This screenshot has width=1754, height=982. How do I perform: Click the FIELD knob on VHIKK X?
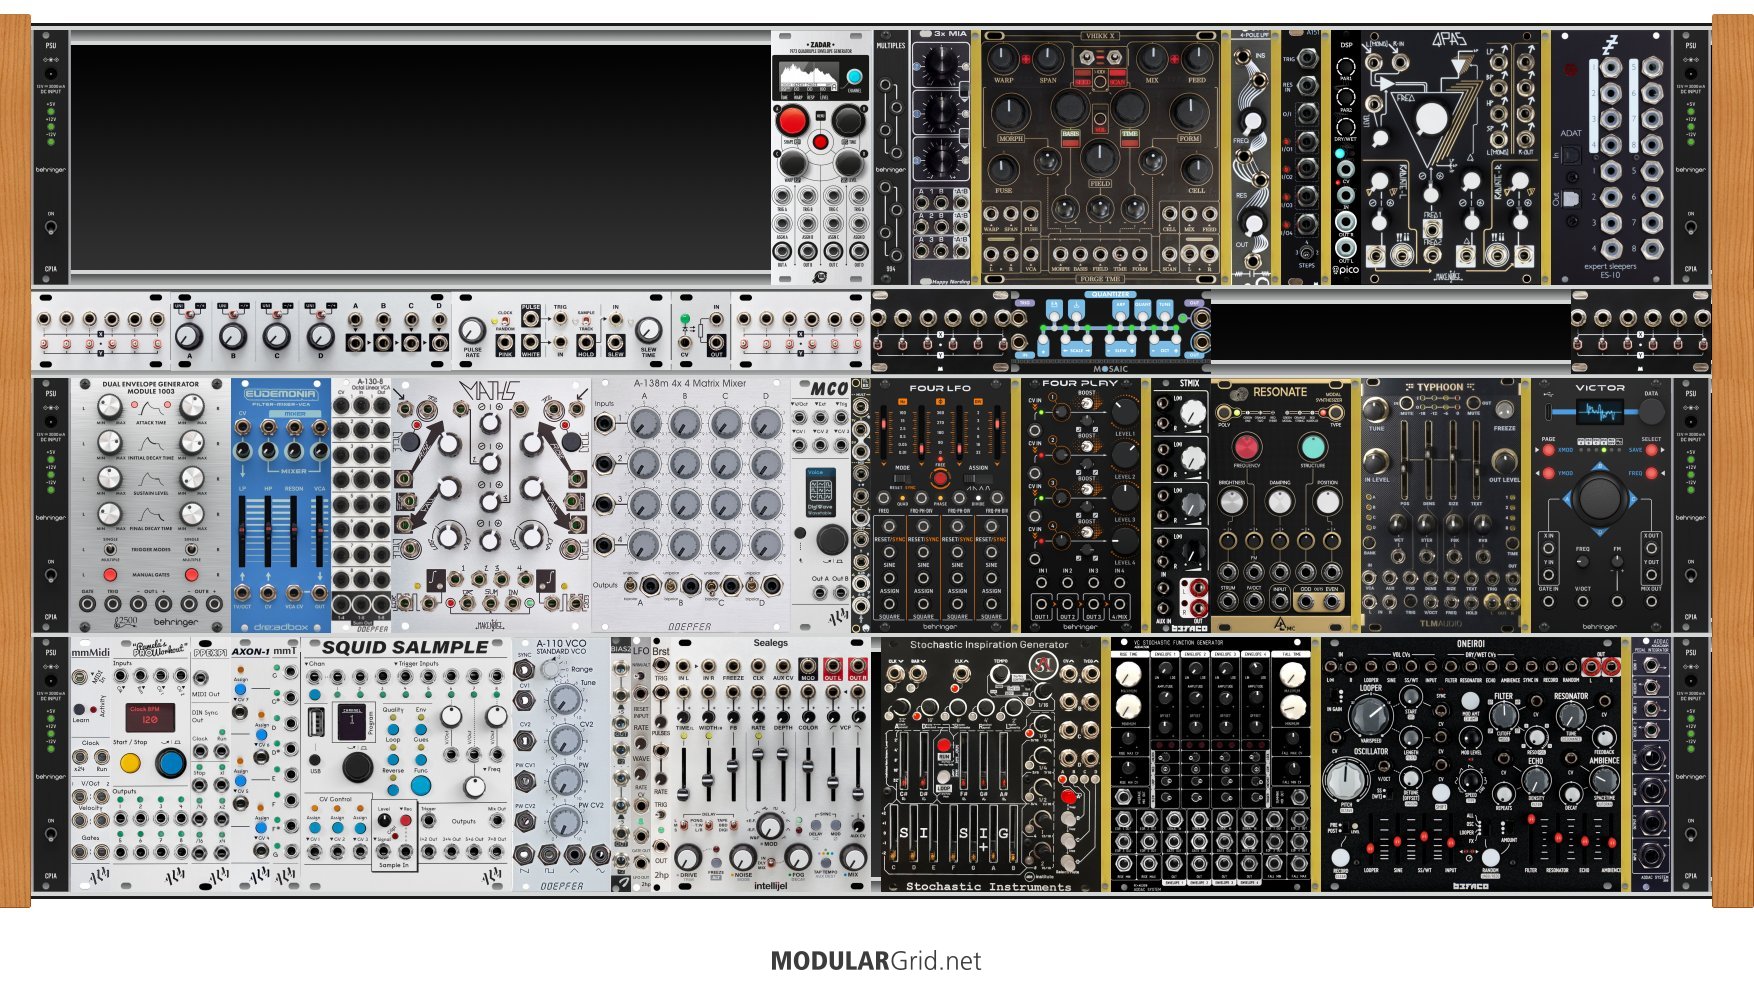tap(1099, 159)
